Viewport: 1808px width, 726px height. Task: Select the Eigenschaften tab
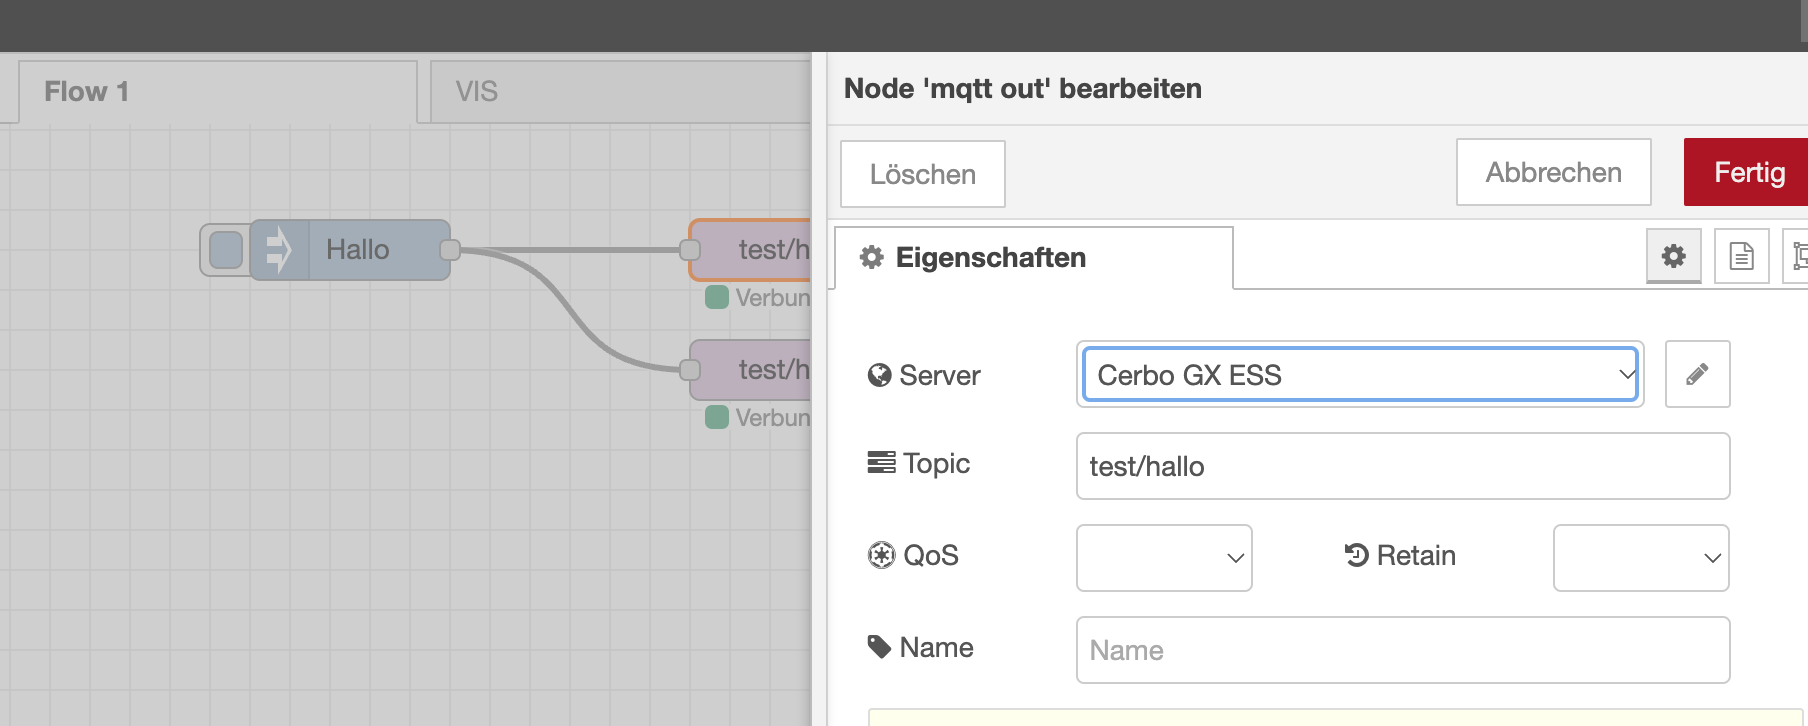[1034, 258]
